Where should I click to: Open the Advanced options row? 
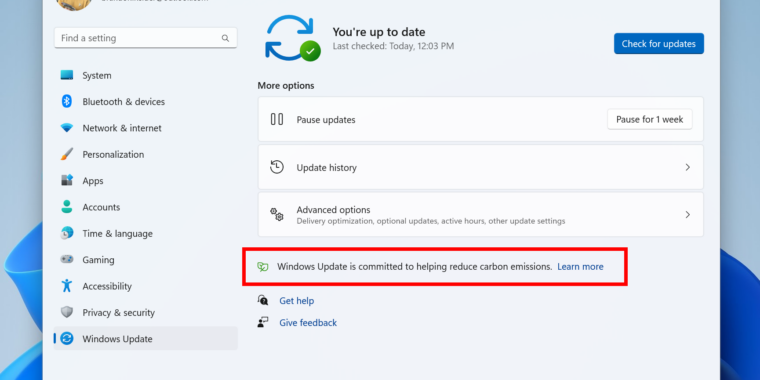point(480,214)
